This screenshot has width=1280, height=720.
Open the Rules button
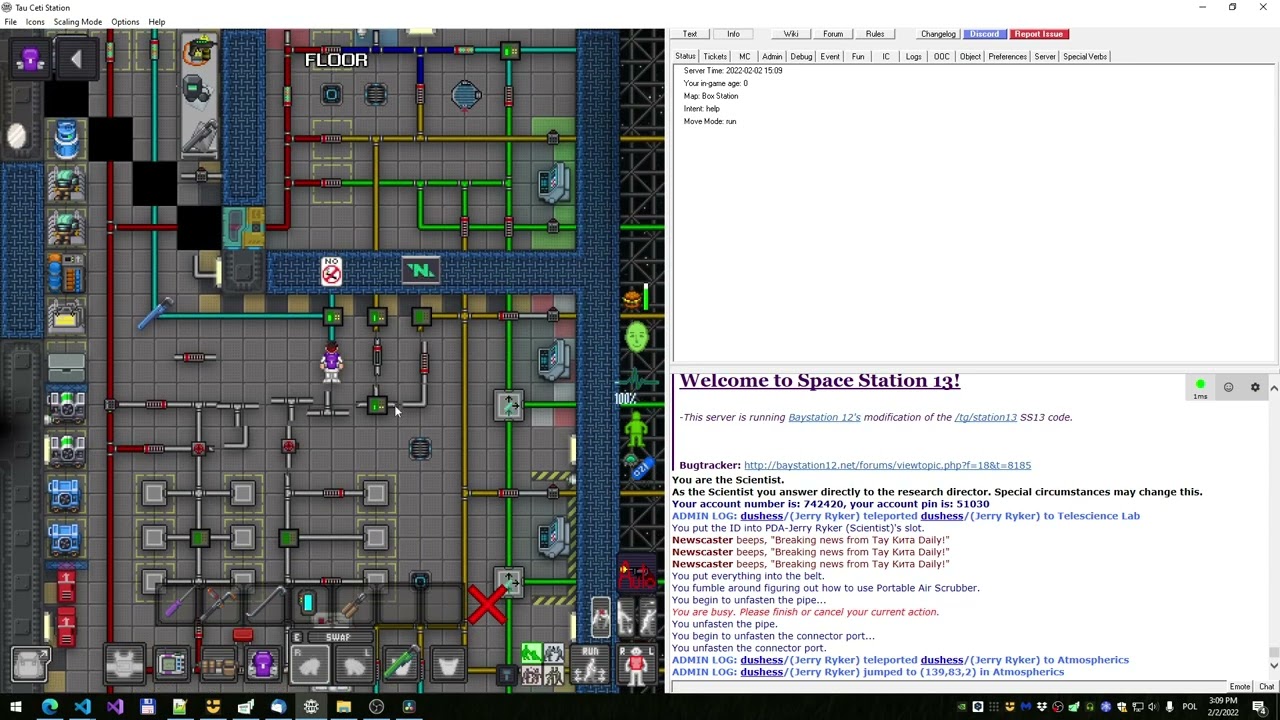(x=875, y=34)
